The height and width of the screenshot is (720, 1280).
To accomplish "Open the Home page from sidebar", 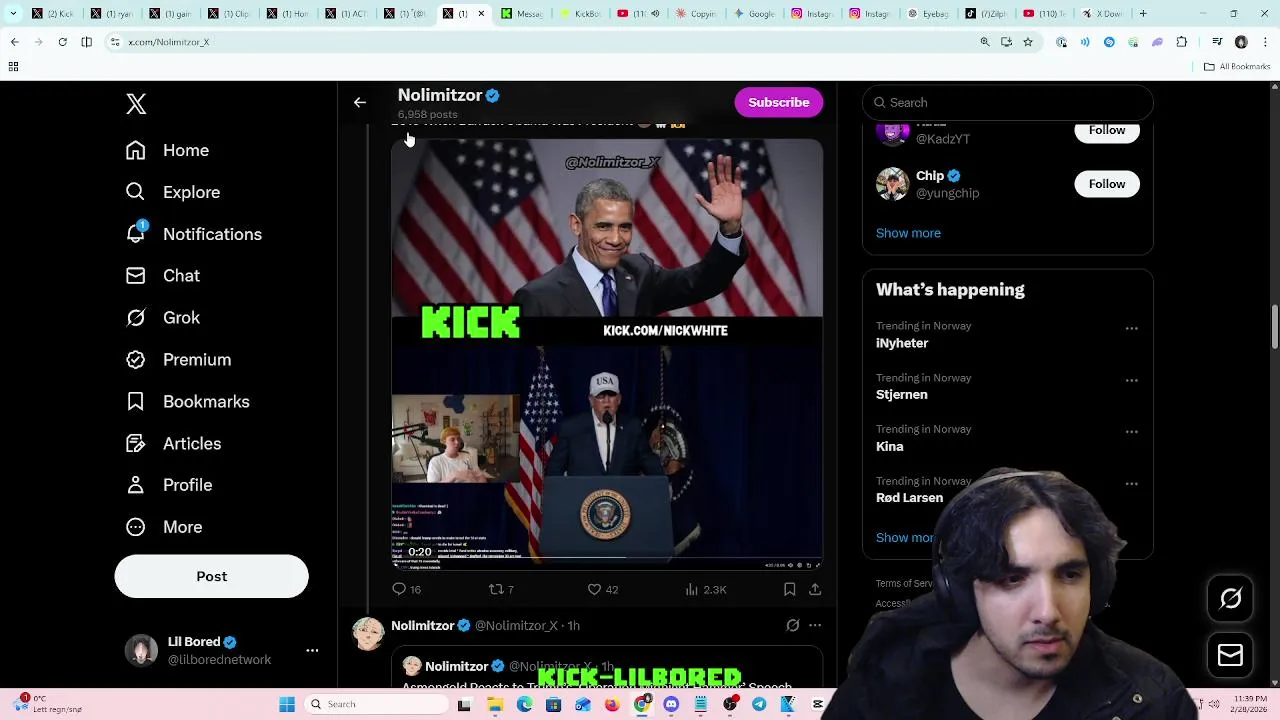I will pyautogui.click(x=167, y=150).
